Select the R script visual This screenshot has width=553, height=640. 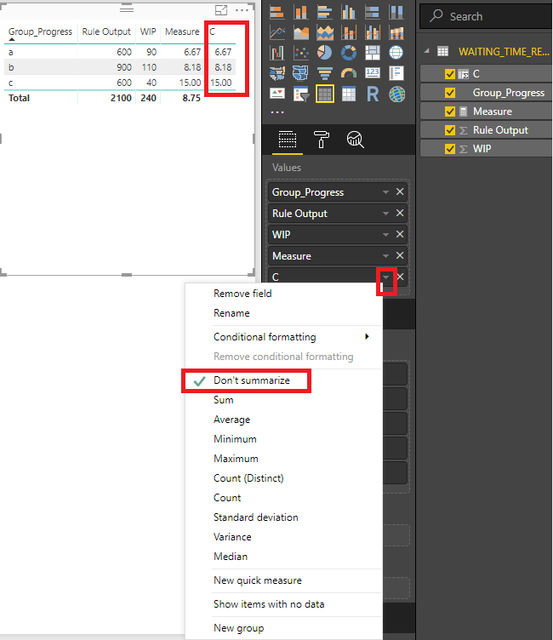372,94
